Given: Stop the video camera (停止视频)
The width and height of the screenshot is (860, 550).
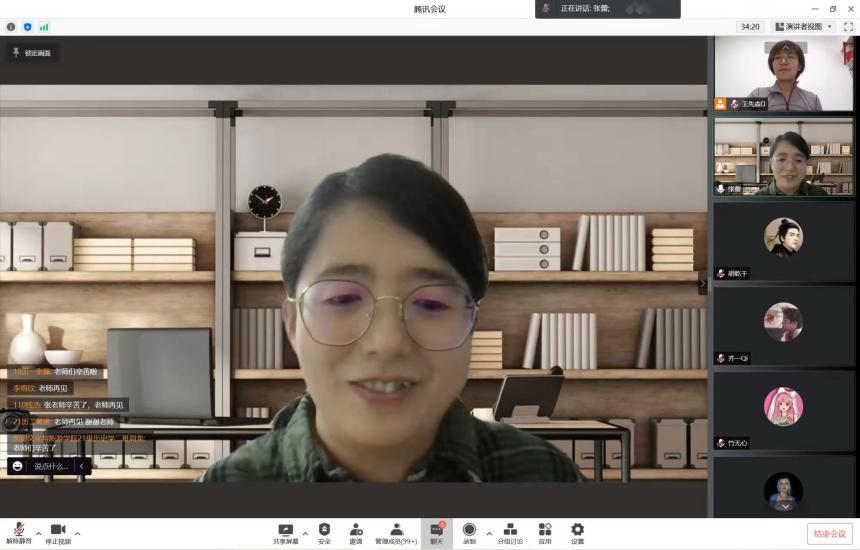Looking at the screenshot, I should 58,531.
